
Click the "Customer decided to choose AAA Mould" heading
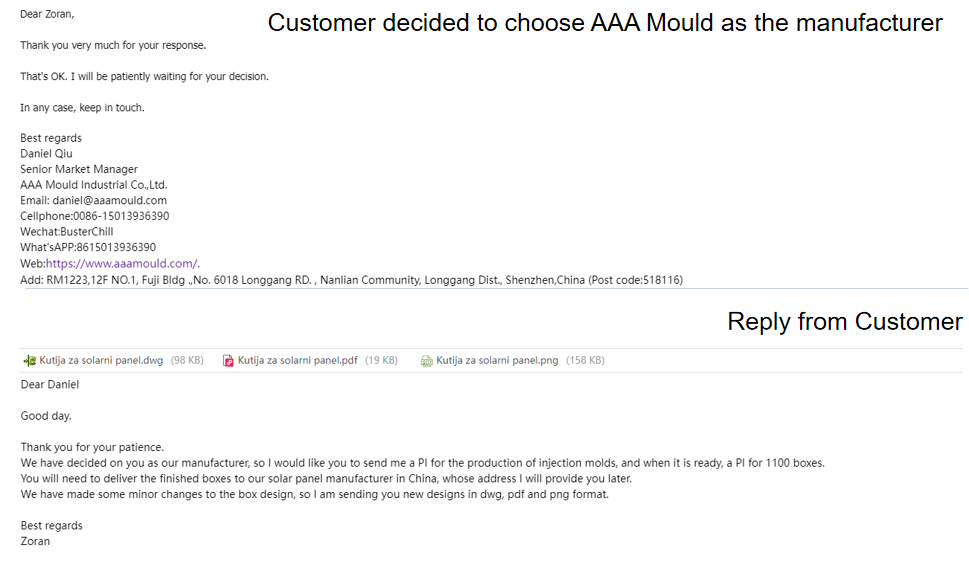tap(605, 23)
